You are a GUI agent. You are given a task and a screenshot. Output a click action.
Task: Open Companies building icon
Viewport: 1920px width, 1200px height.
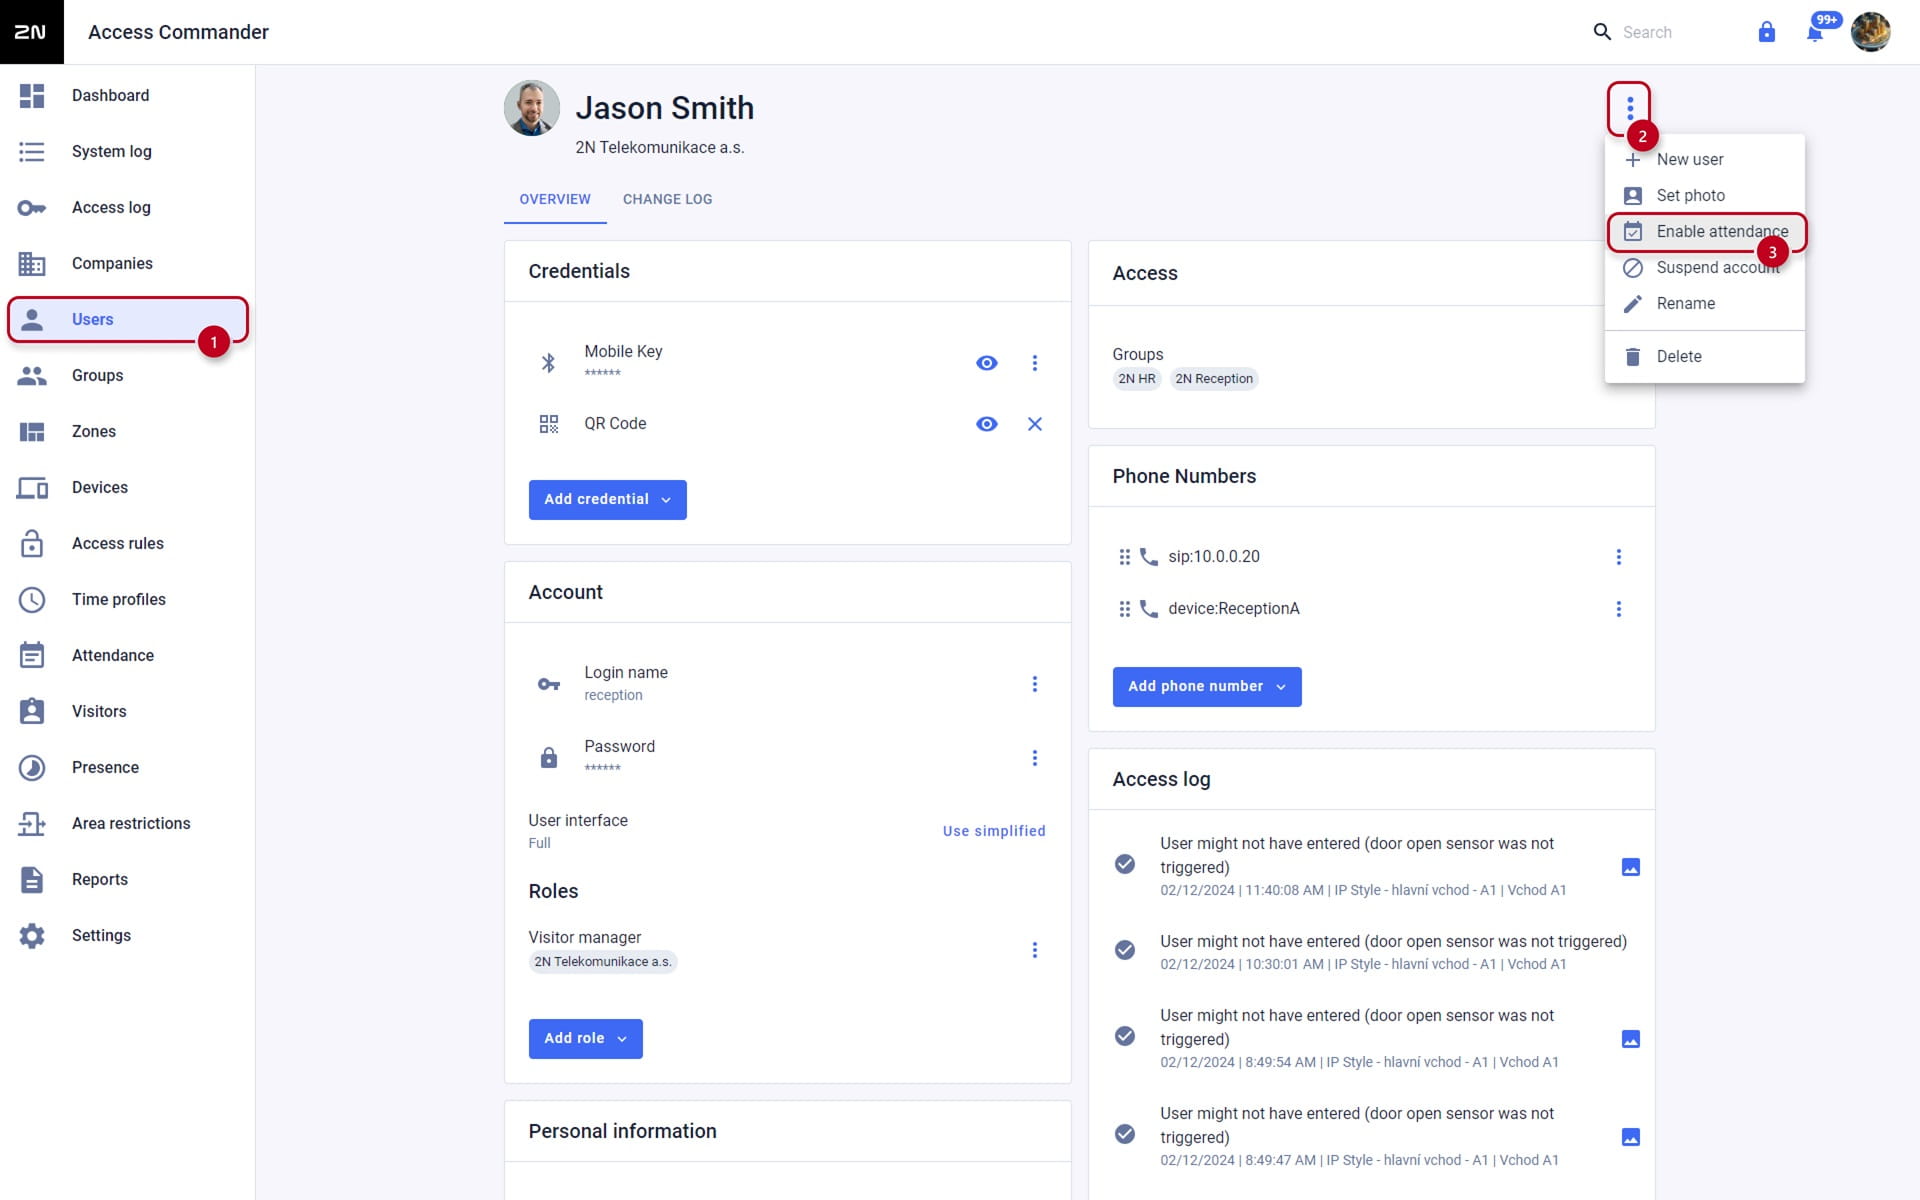click(32, 264)
